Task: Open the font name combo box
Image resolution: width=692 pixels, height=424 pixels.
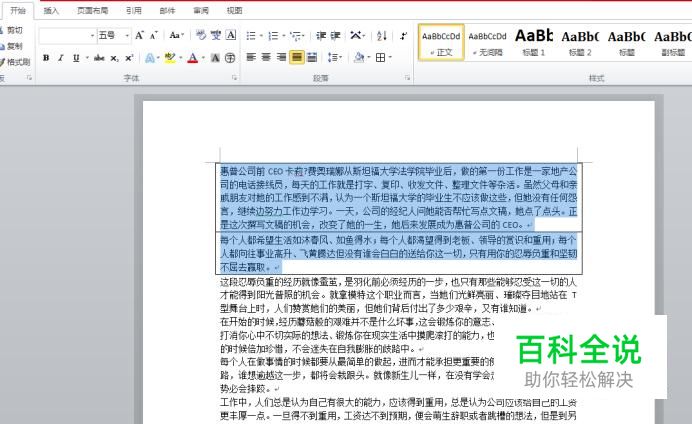Action: pyautogui.click(x=68, y=36)
